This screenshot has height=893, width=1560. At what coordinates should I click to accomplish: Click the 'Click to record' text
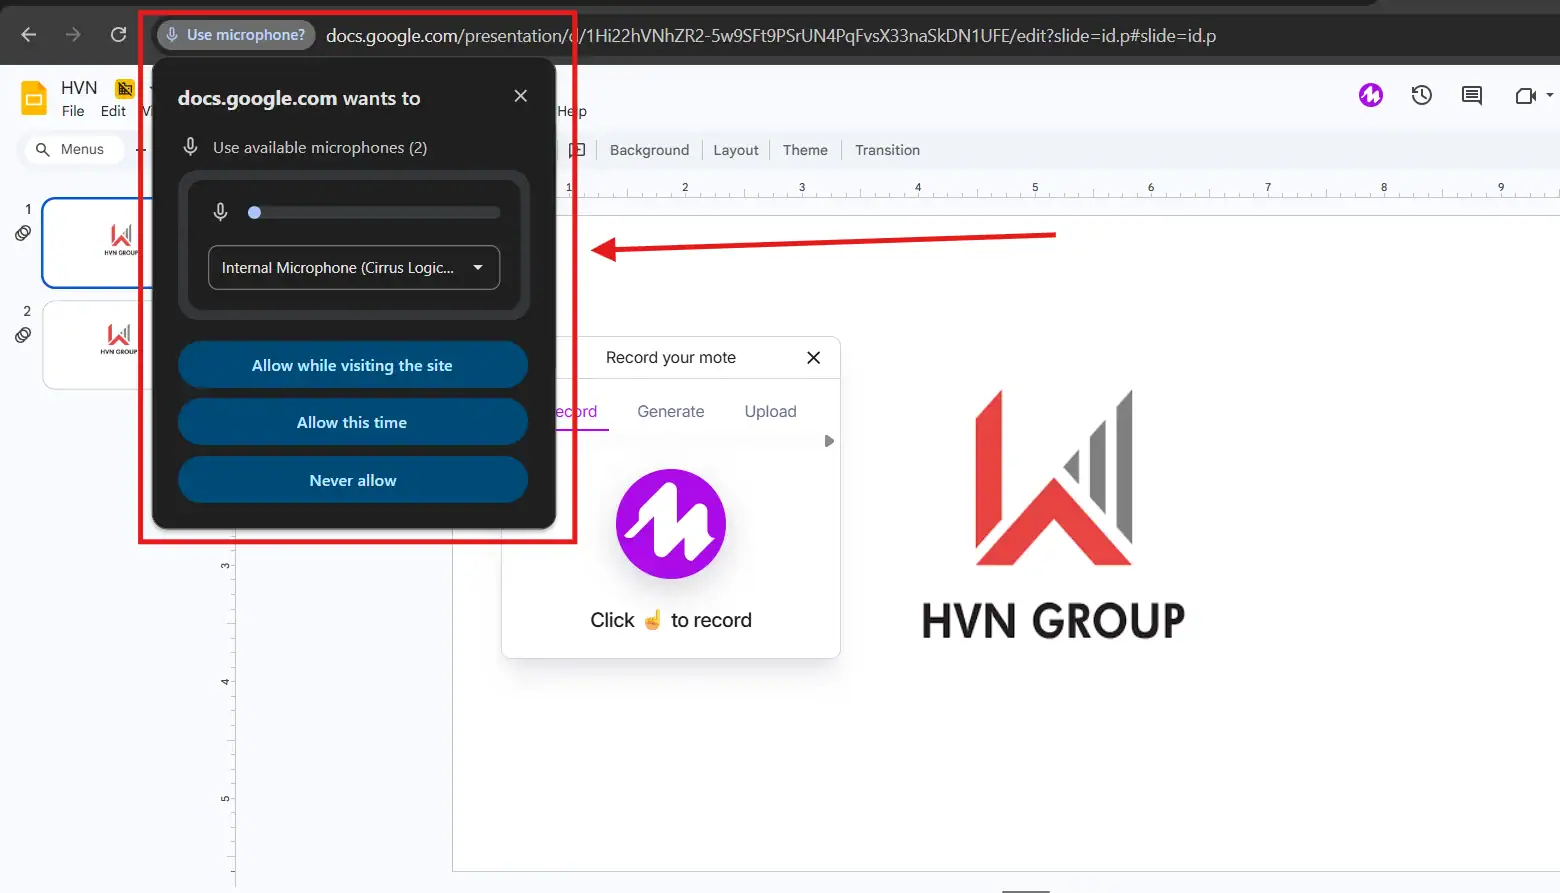(671, 620)
